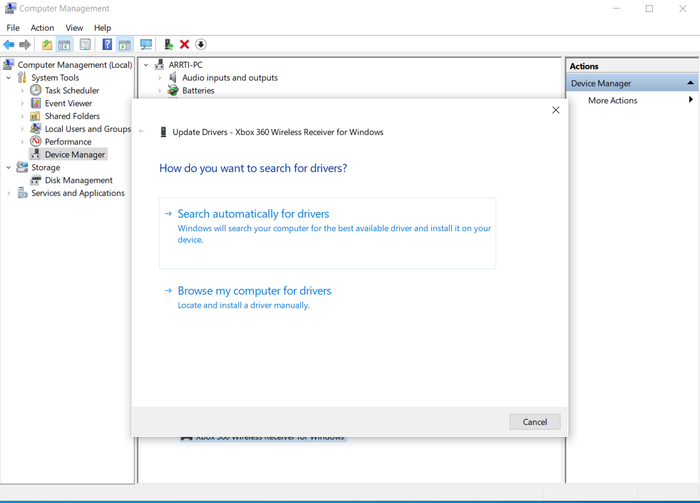Close the Update Drivers dialog with X

(556, 110)
